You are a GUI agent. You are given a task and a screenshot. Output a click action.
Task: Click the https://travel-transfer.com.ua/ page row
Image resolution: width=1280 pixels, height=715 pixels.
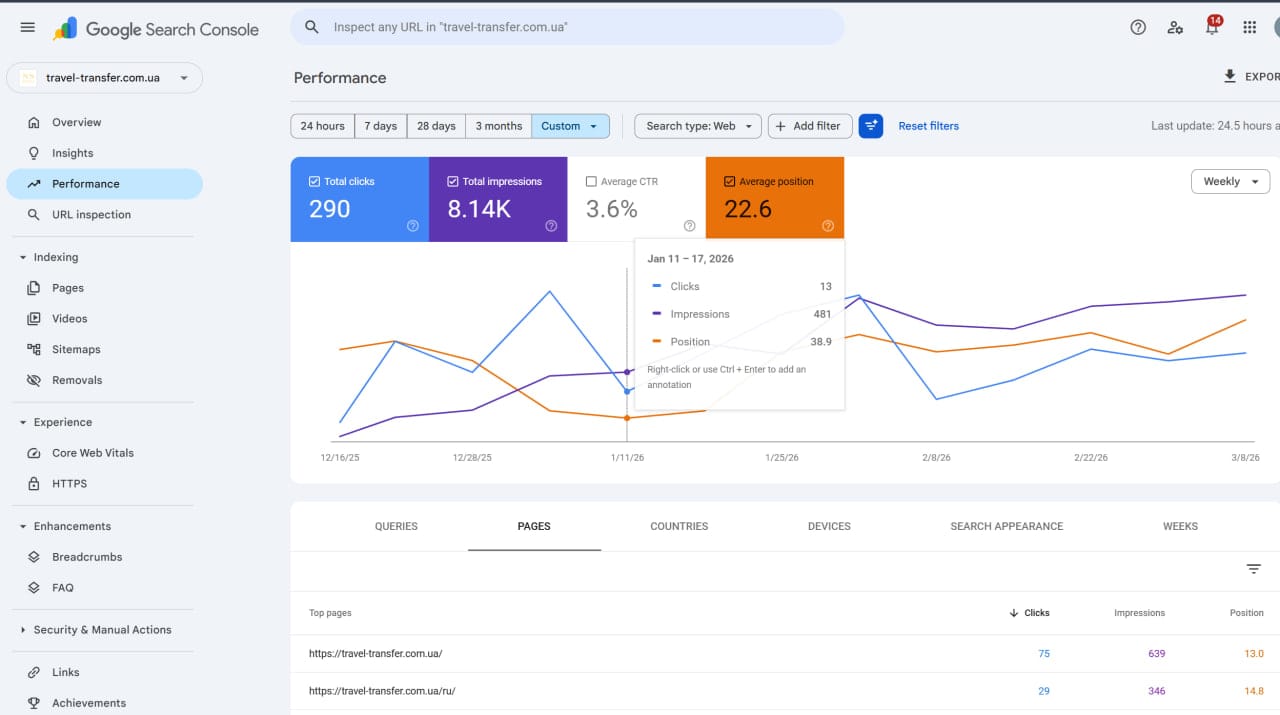point(785,654)
